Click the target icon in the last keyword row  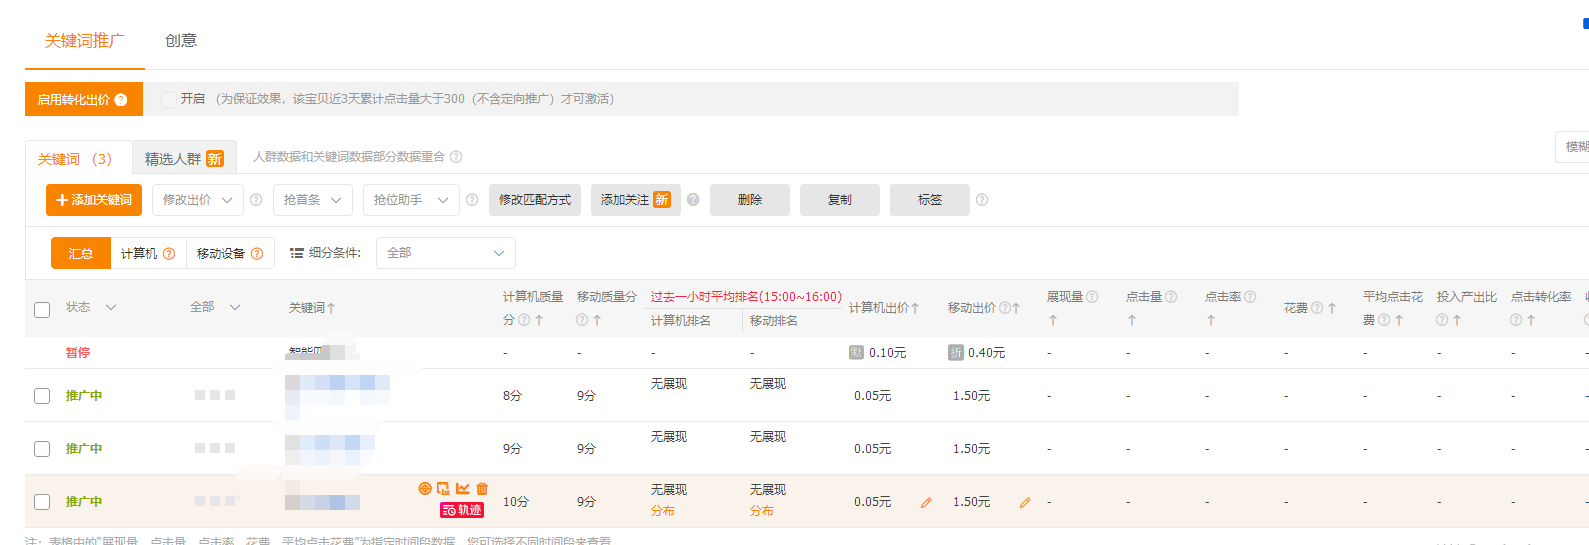425,489
